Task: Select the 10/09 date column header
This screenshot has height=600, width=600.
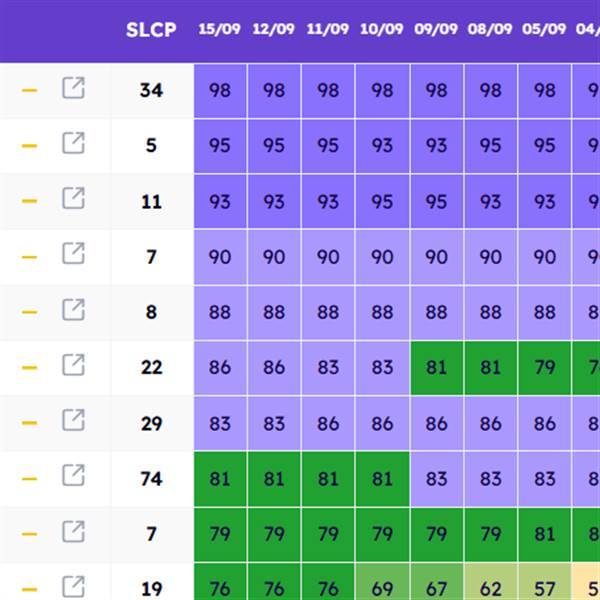Action: pyautogui.click(x=382, y=29)
